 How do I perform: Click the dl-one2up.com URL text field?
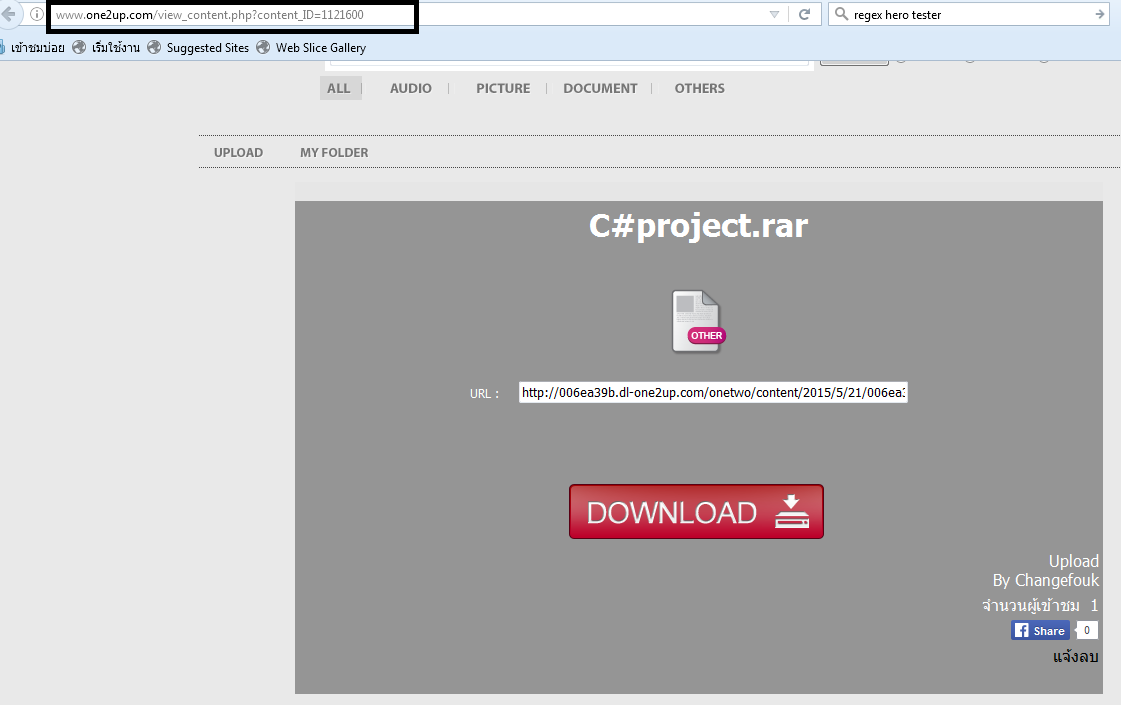(713, 393)
